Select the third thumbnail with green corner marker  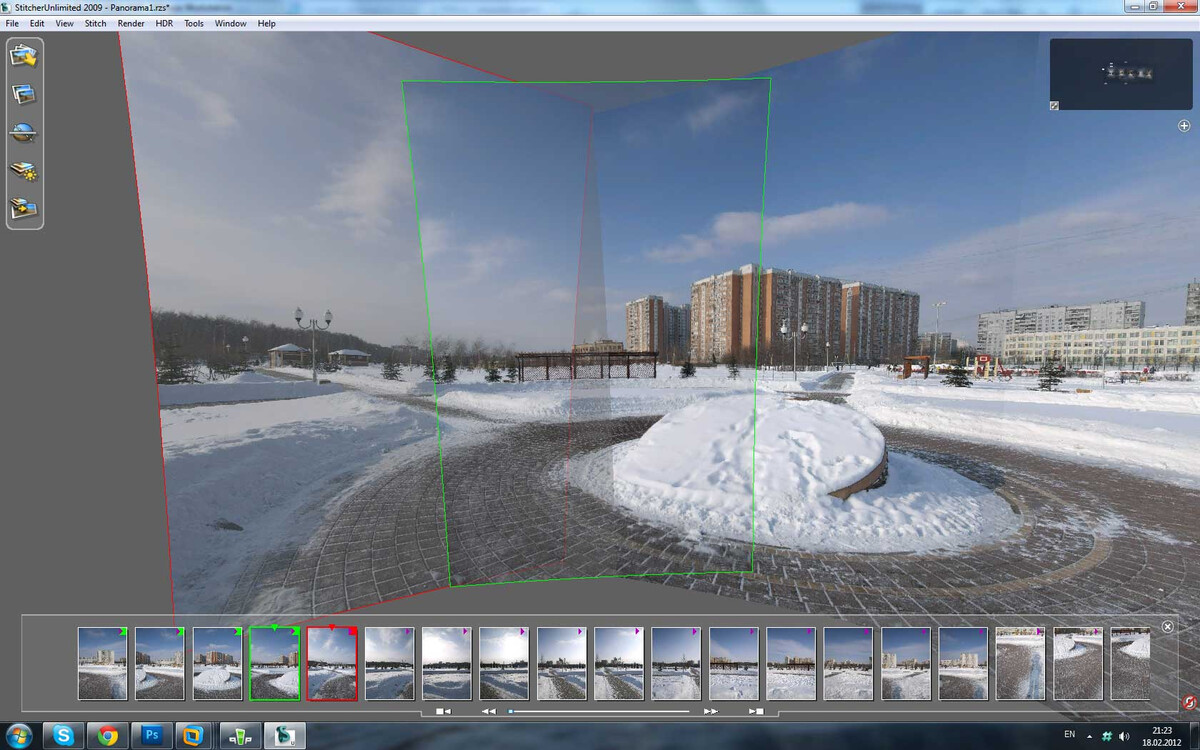click(x=217, y=663)
